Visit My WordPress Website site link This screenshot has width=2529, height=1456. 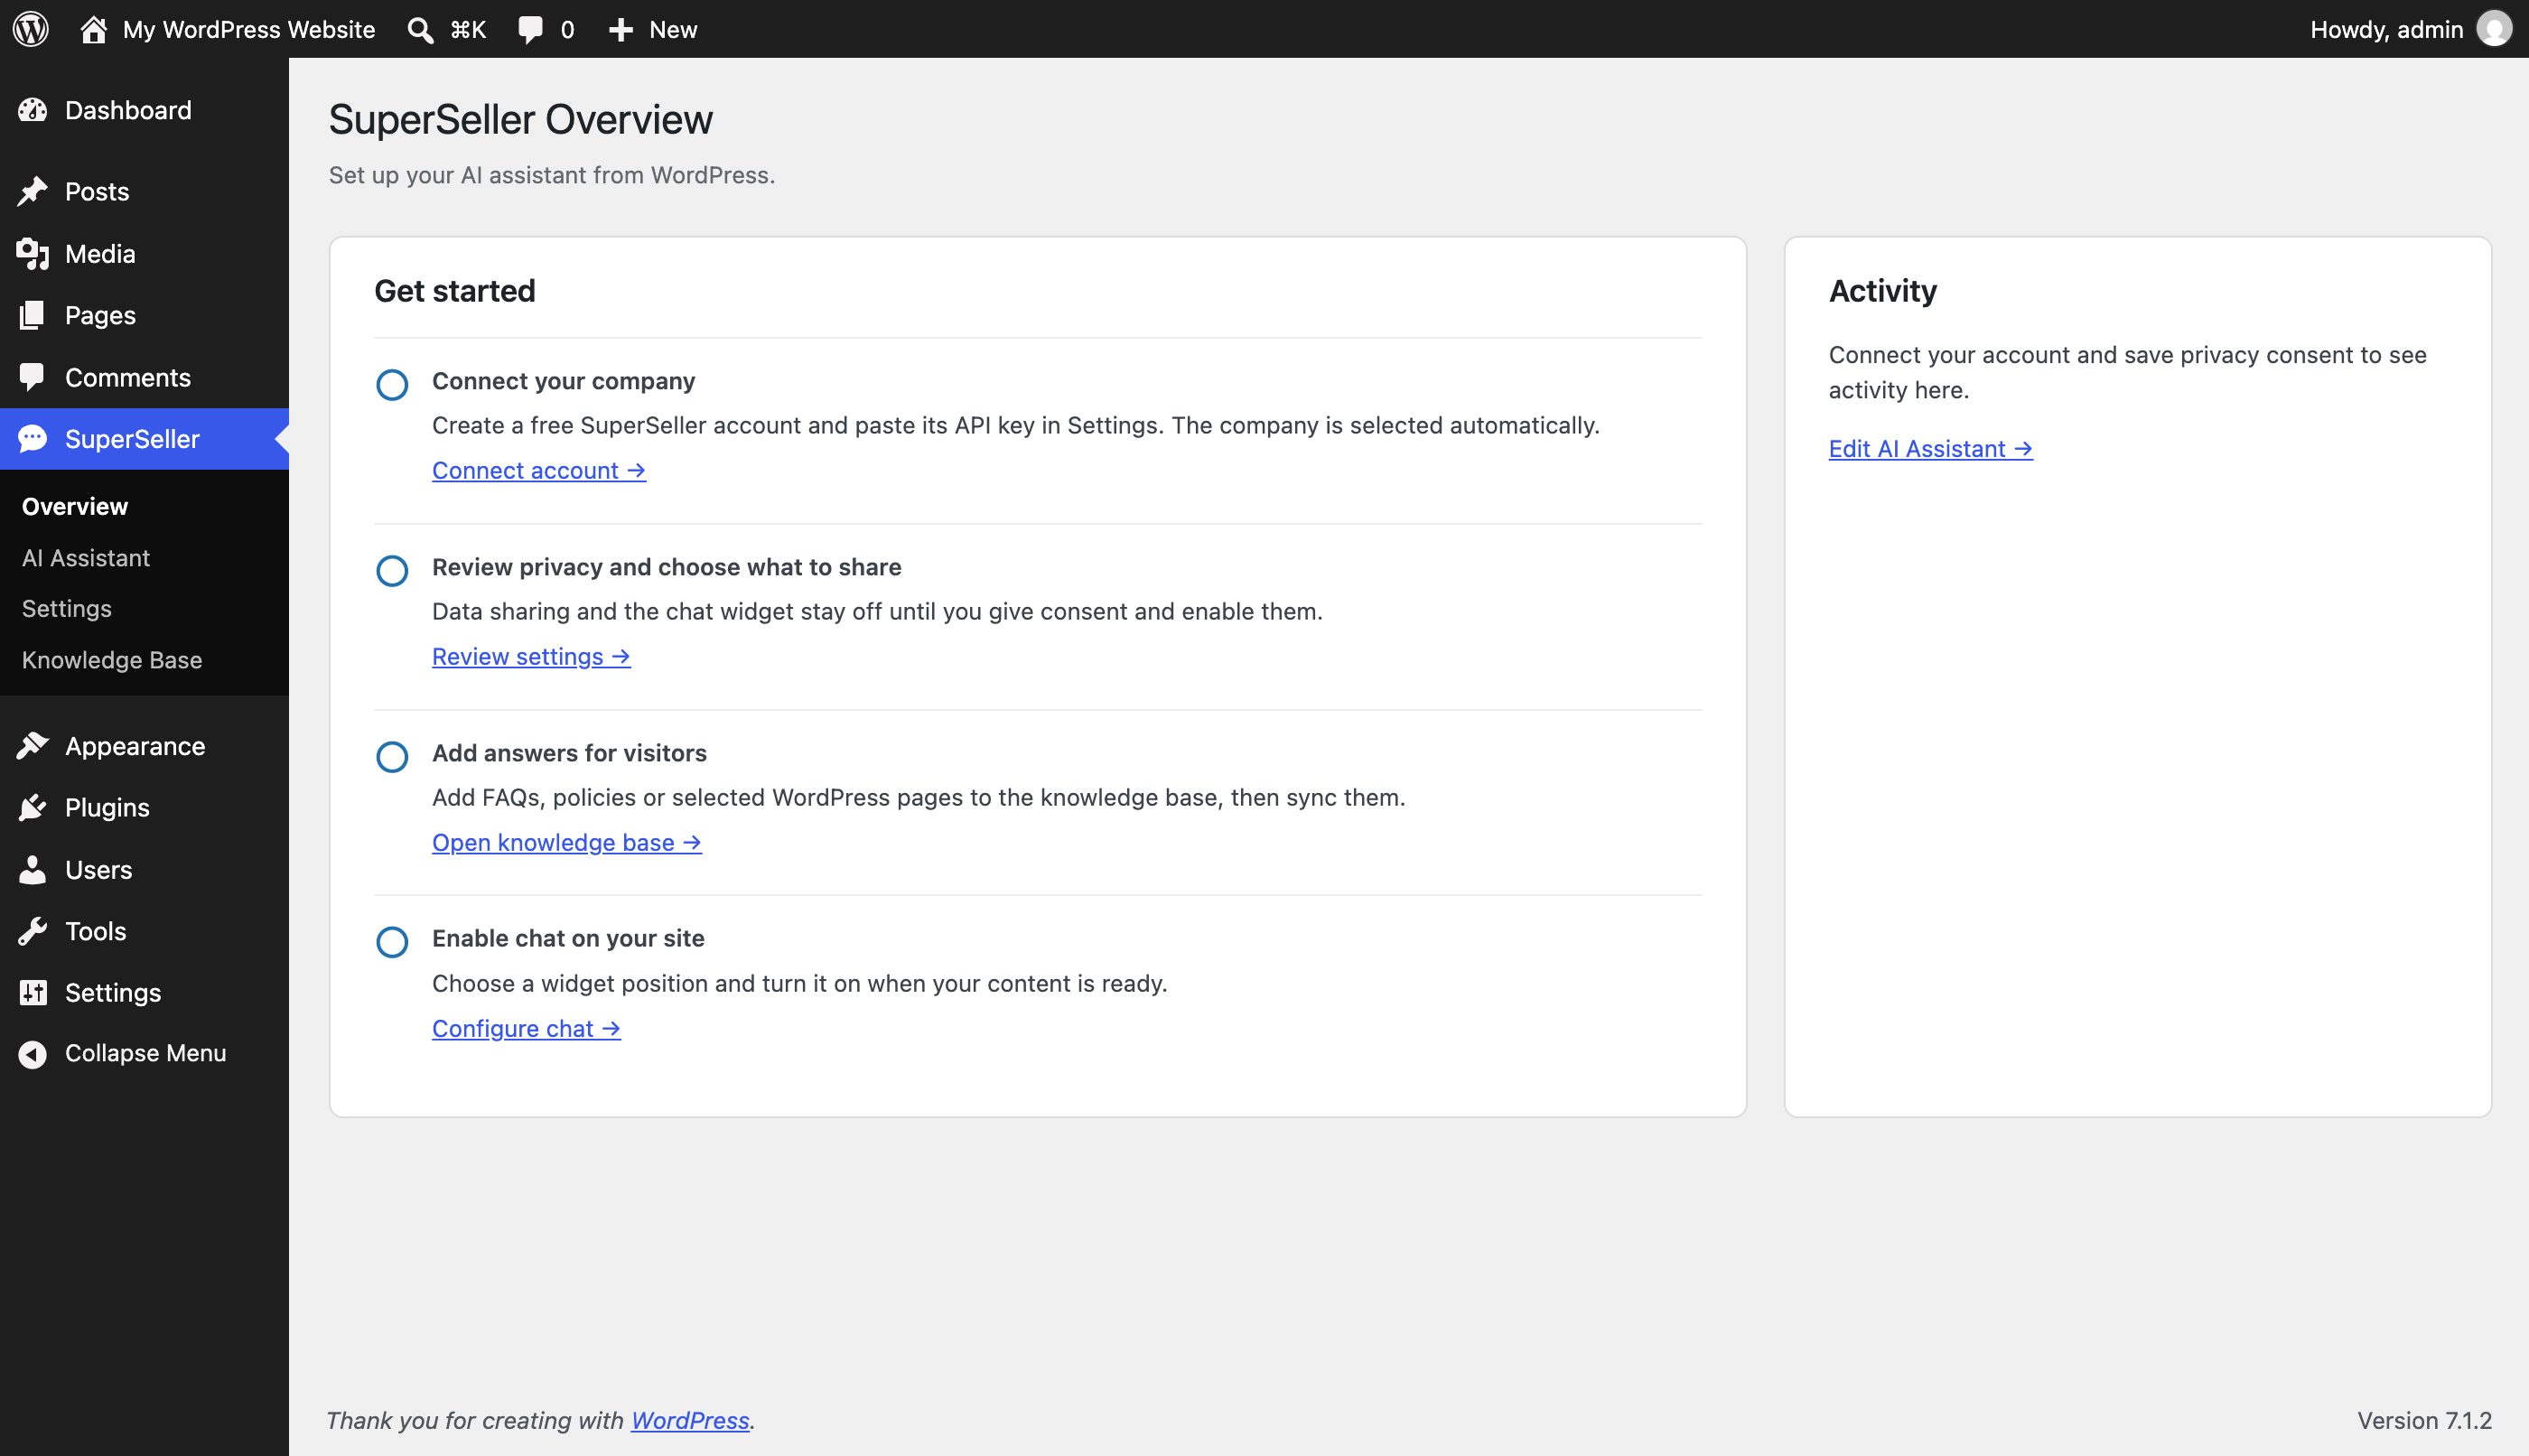coord(249,30)
